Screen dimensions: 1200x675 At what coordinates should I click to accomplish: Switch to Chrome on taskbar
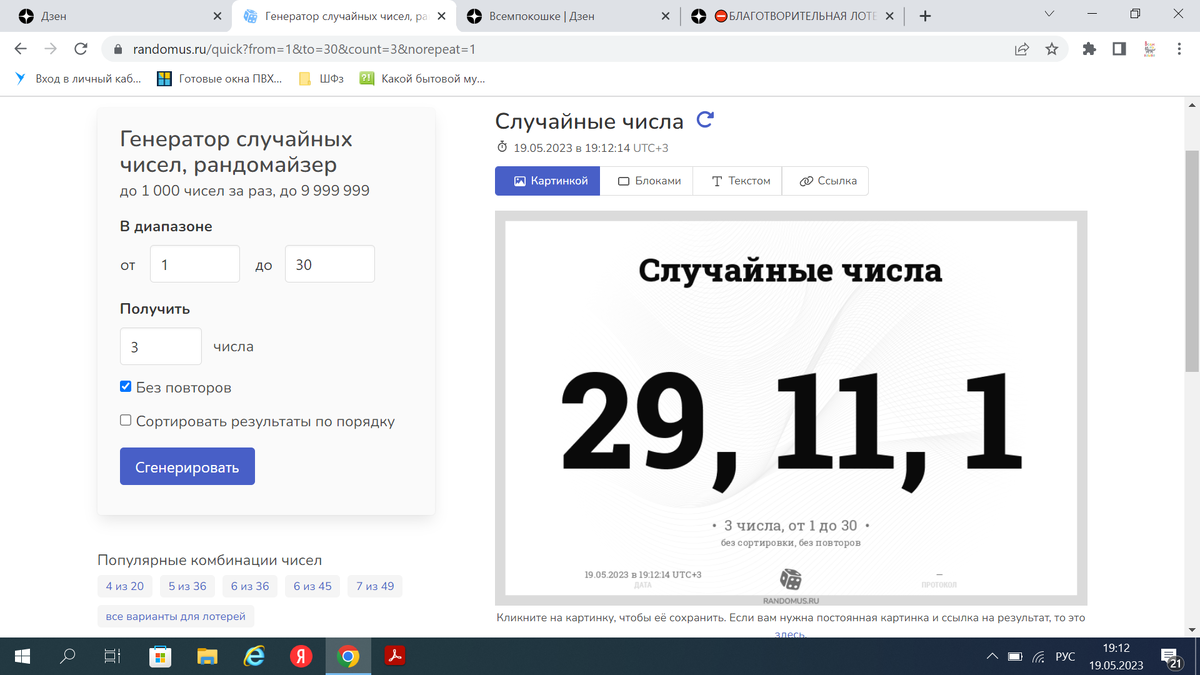pos(348,656)
